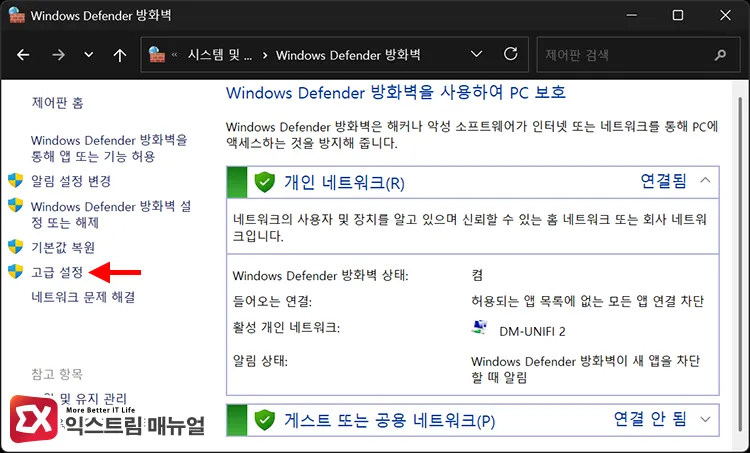750x453 pixels.
Task: Maximize the Windows Defender 방화벽 window
Action: pos(678,15)
